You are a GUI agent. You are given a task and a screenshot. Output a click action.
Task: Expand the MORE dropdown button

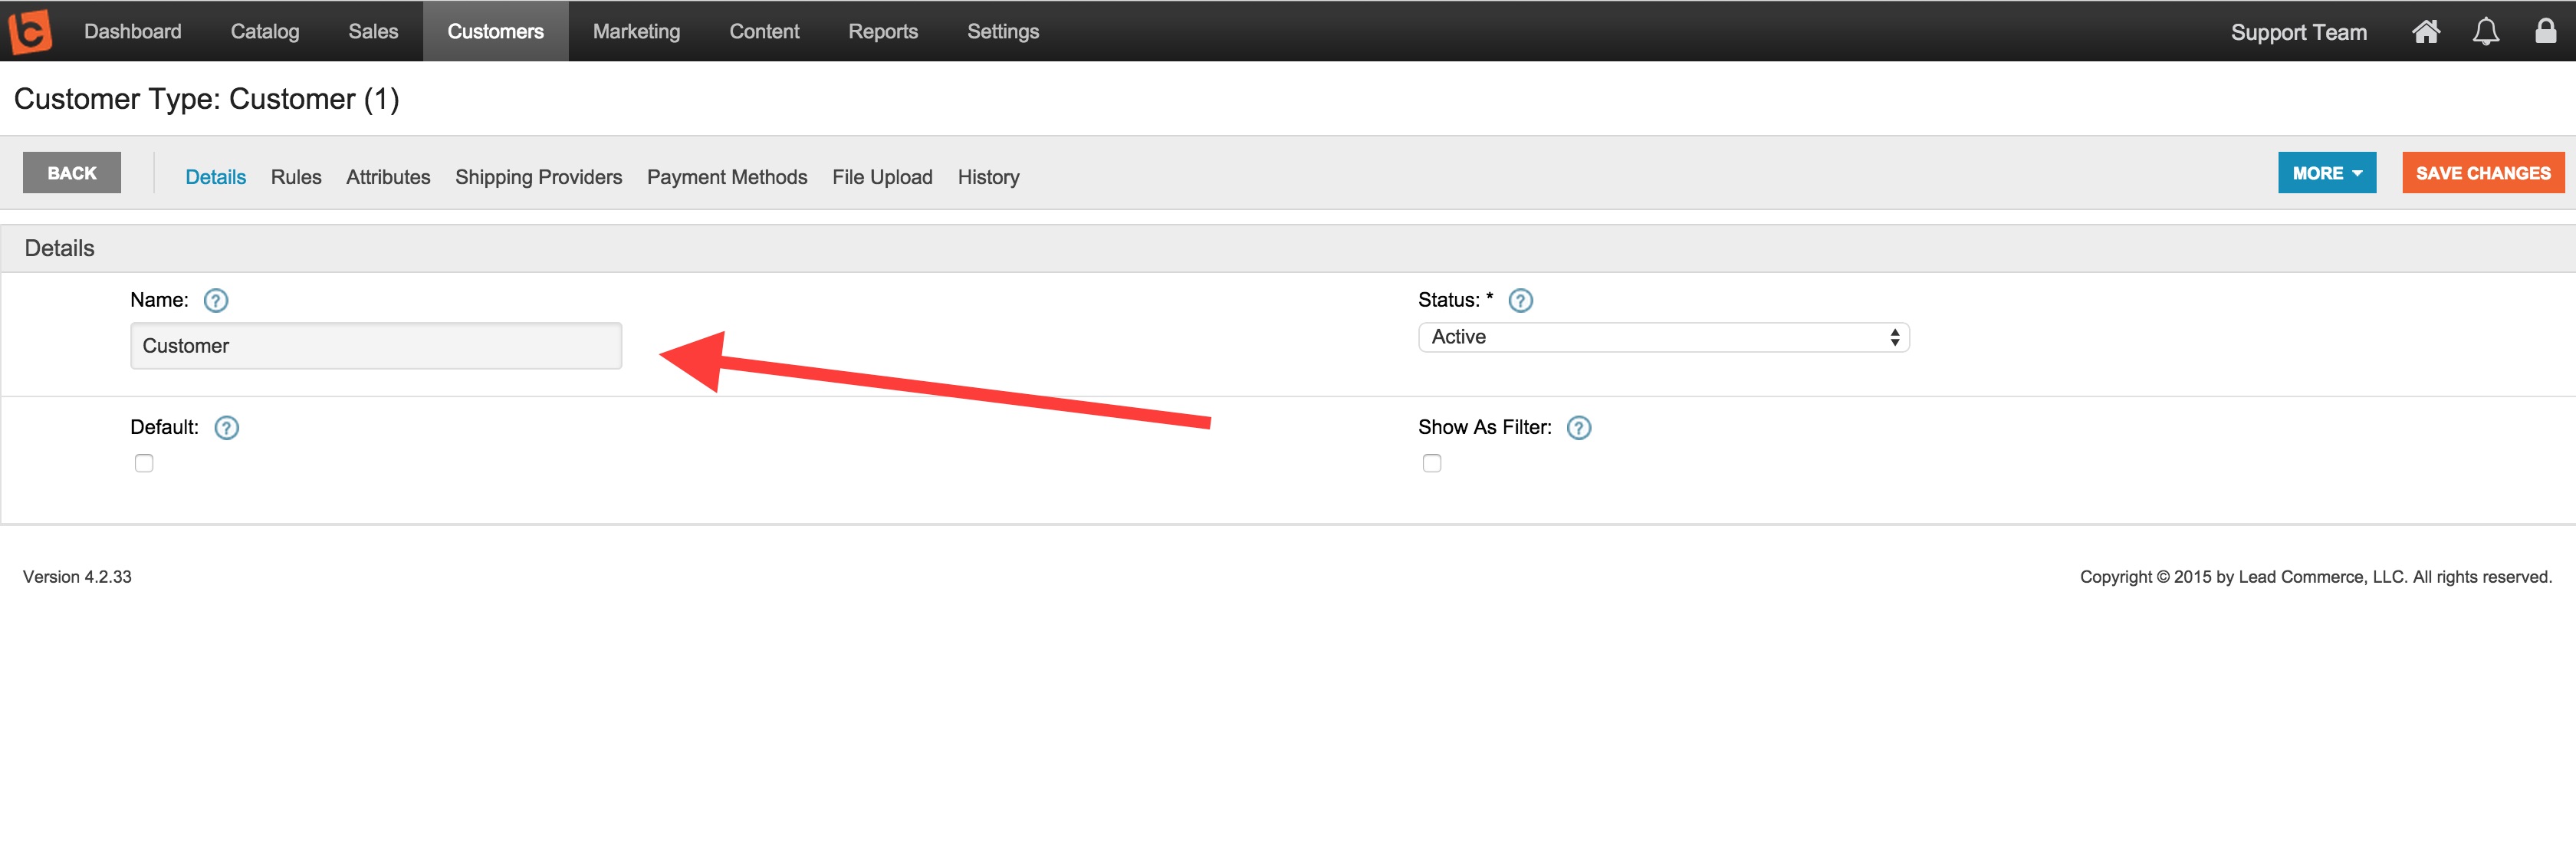pyautogui.click(x=2326, y=173)
